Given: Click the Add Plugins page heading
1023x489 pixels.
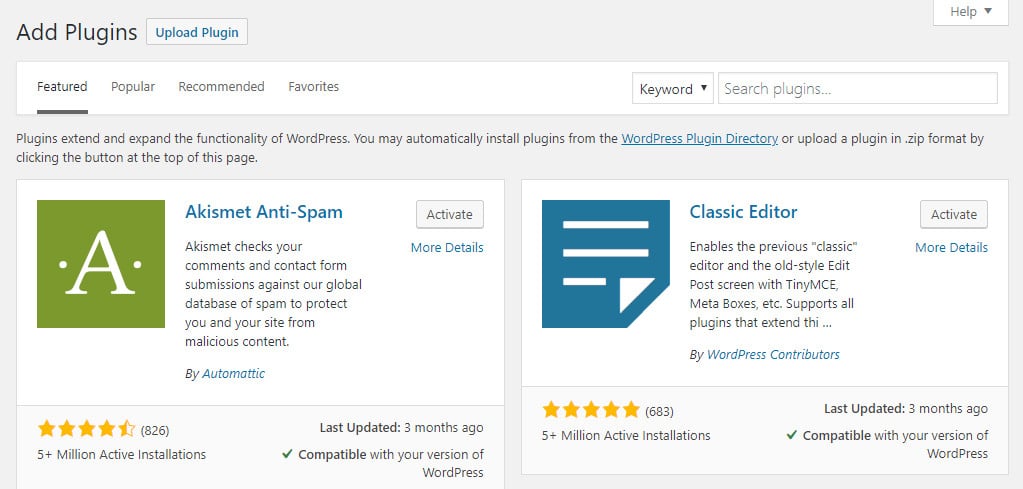Looking at the screenshot, I should coord(77,32).
